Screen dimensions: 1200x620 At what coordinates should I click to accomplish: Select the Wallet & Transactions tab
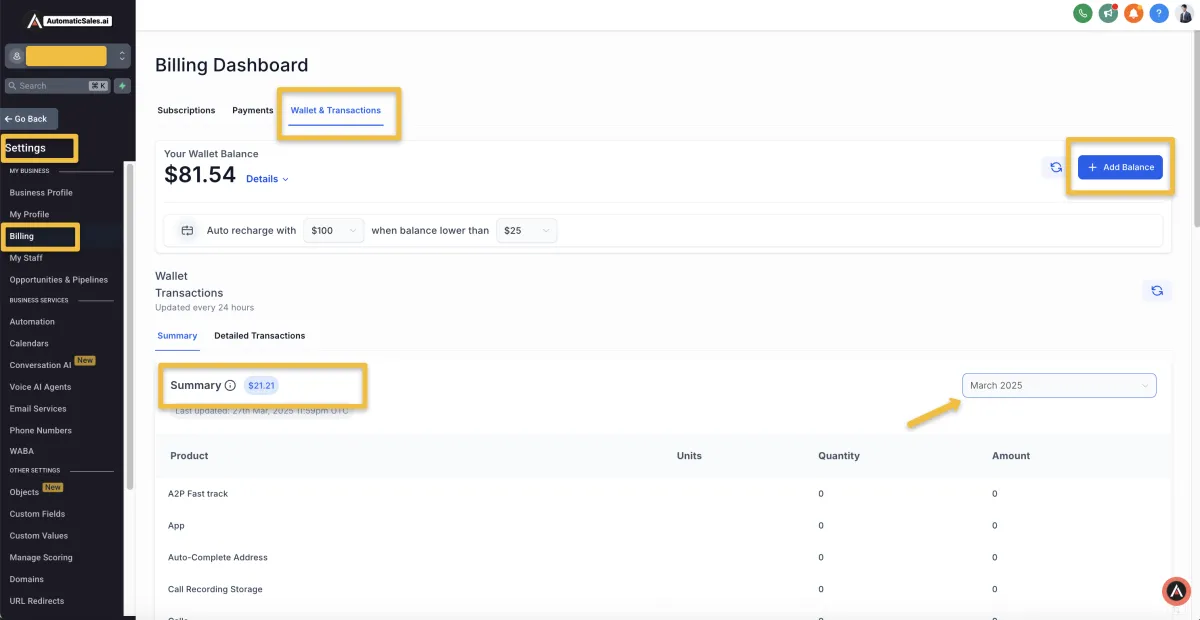[336, 110]
